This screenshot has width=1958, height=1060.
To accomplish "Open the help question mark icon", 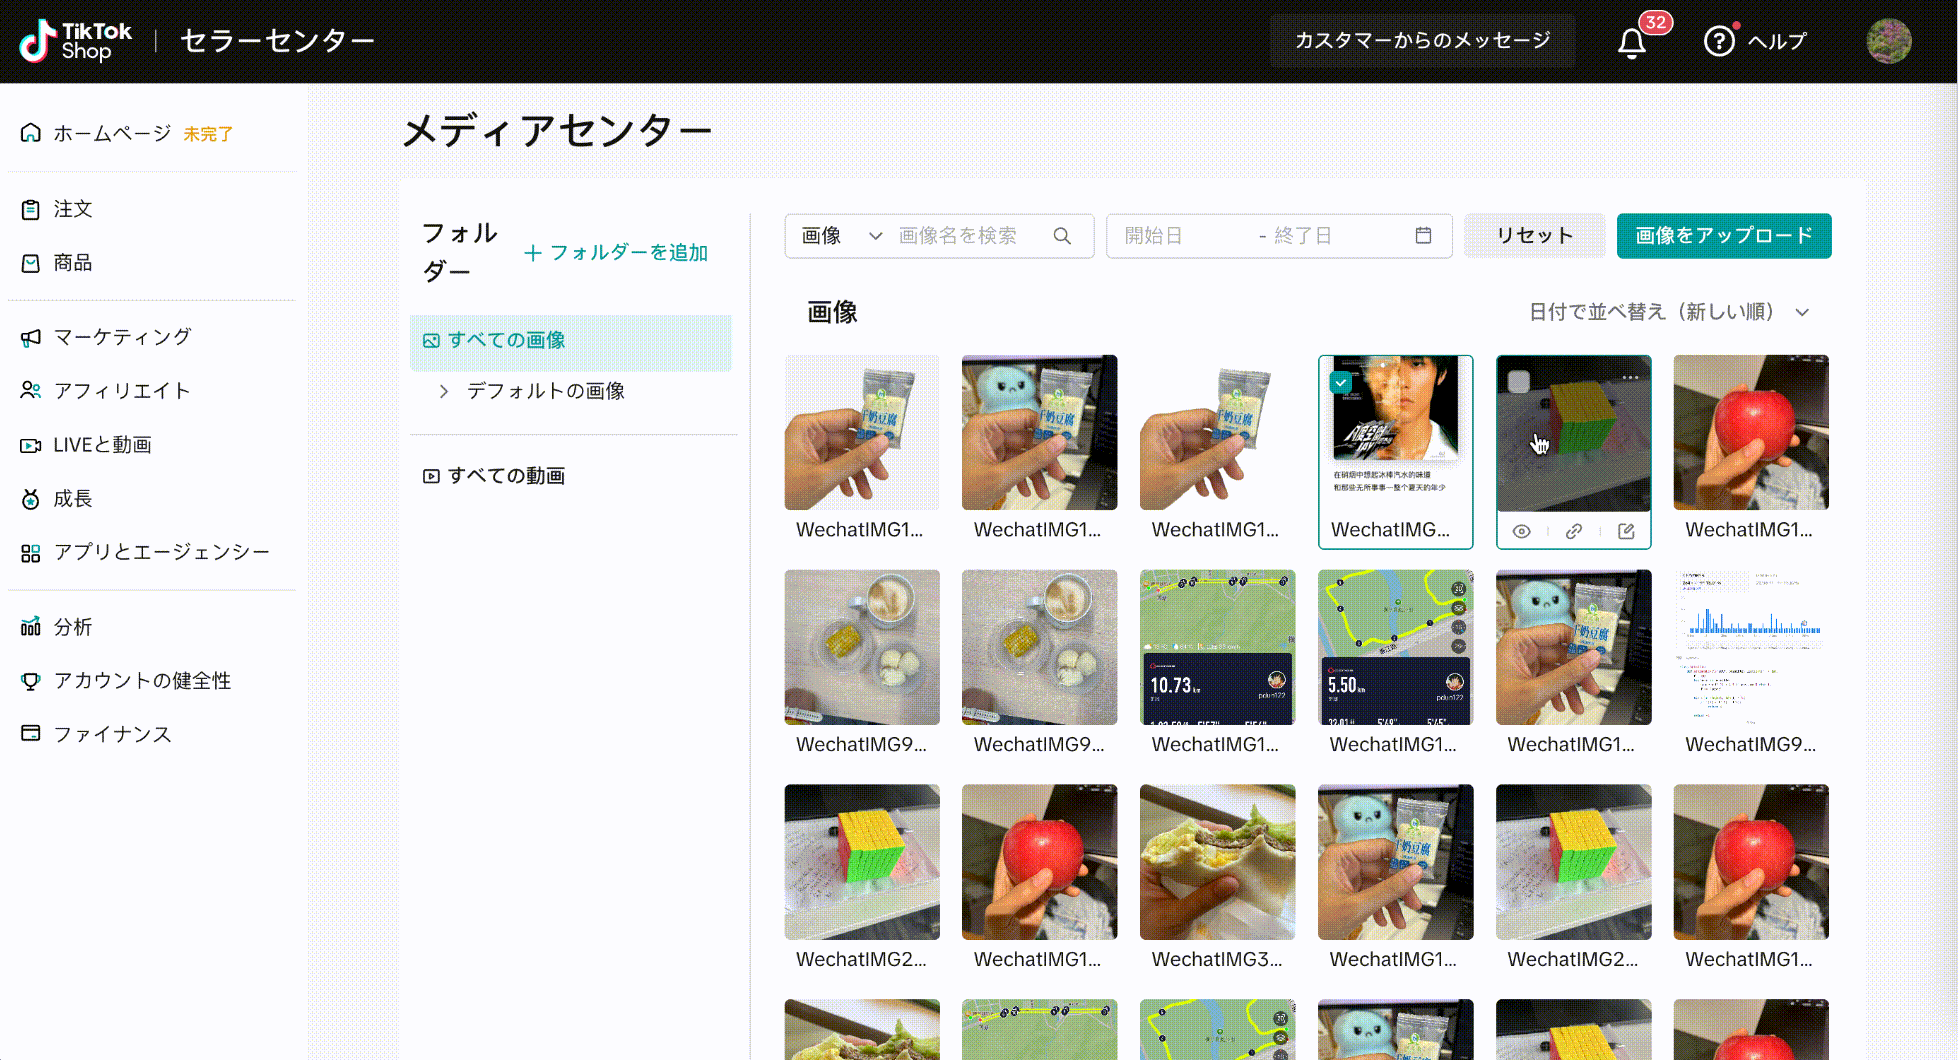I will pyautogui.click(x=1719, y=41).
